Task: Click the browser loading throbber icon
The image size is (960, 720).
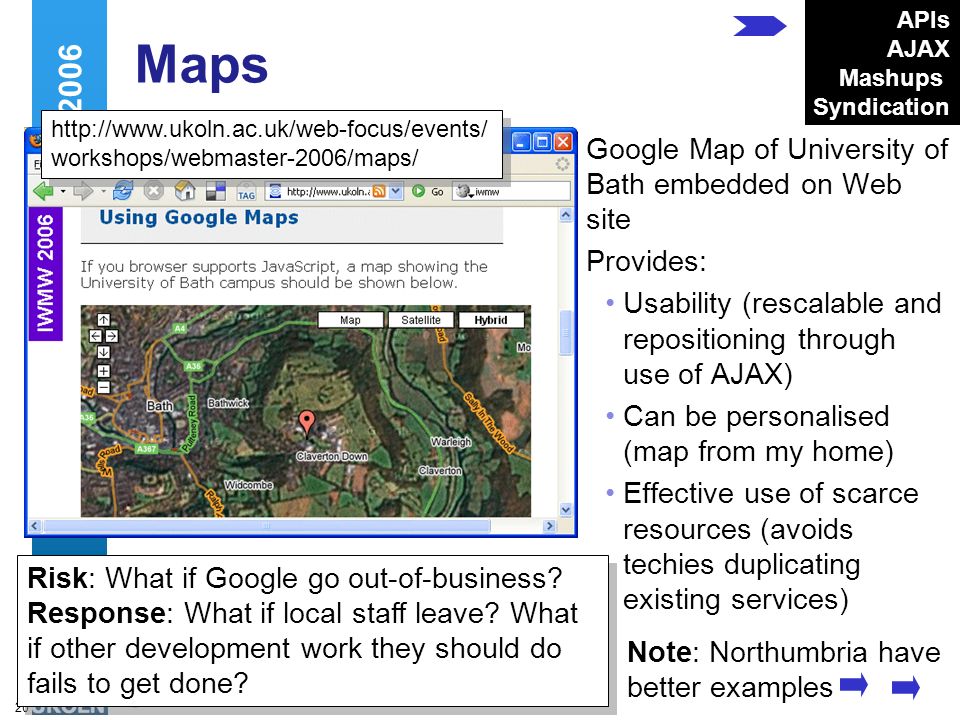Action: pos(562,164)
